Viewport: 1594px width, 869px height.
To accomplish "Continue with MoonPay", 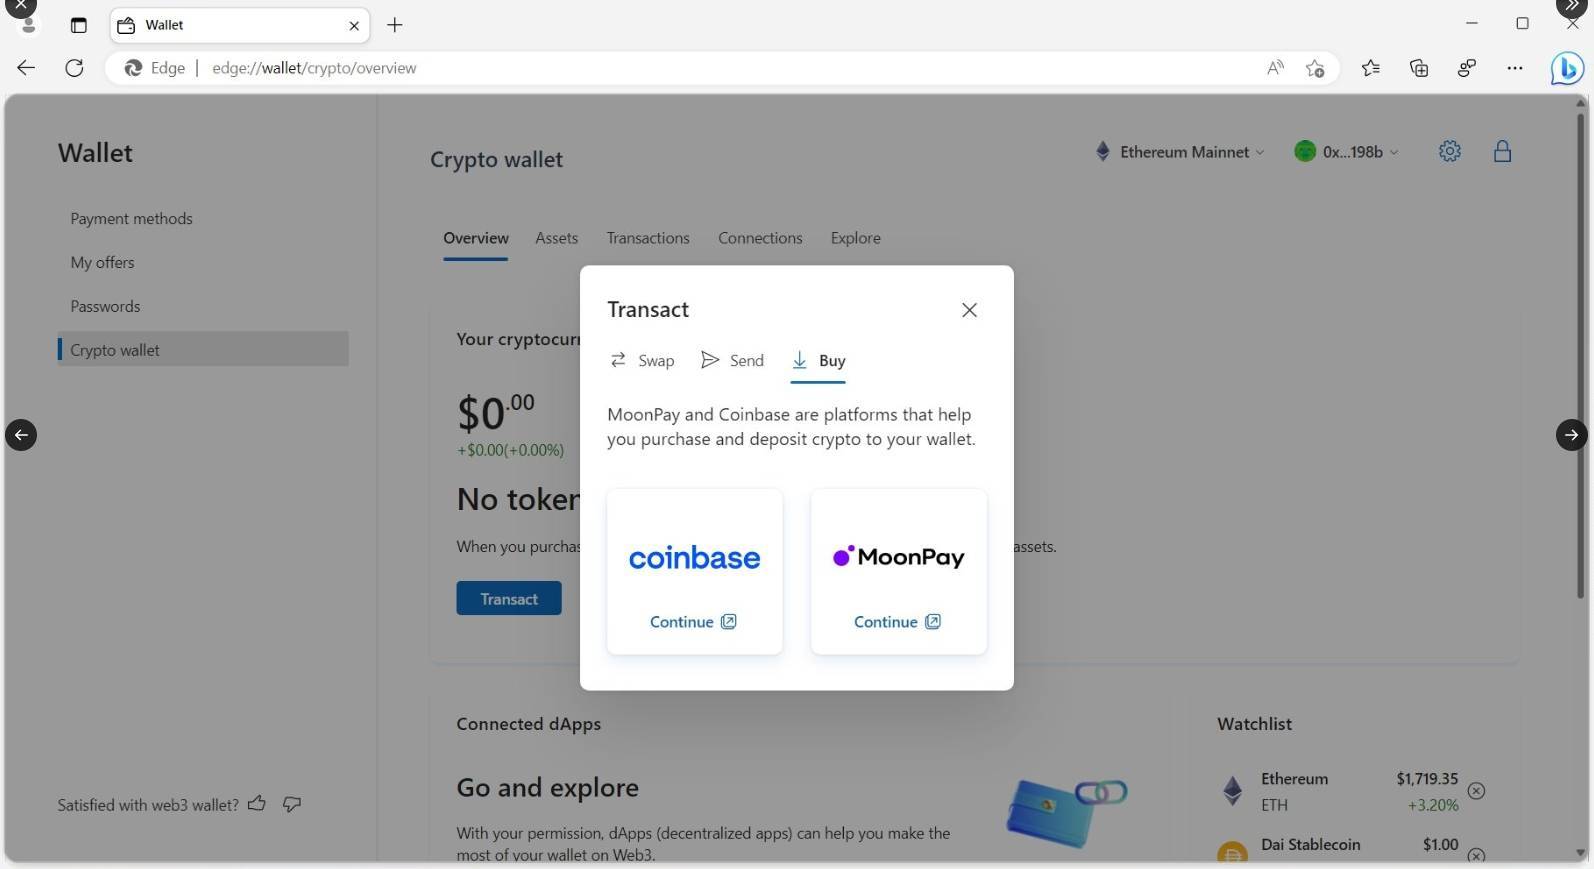I will click(897, 622).
